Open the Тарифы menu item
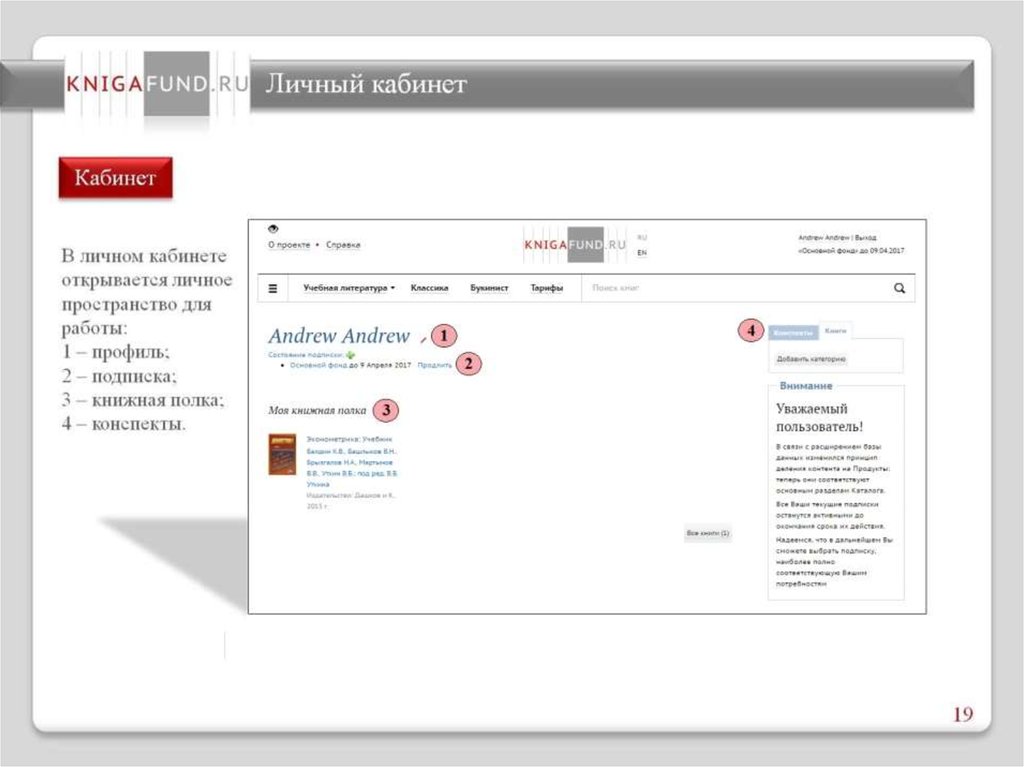The height and width of the screenshot is (767, 1024). [546, 288]
